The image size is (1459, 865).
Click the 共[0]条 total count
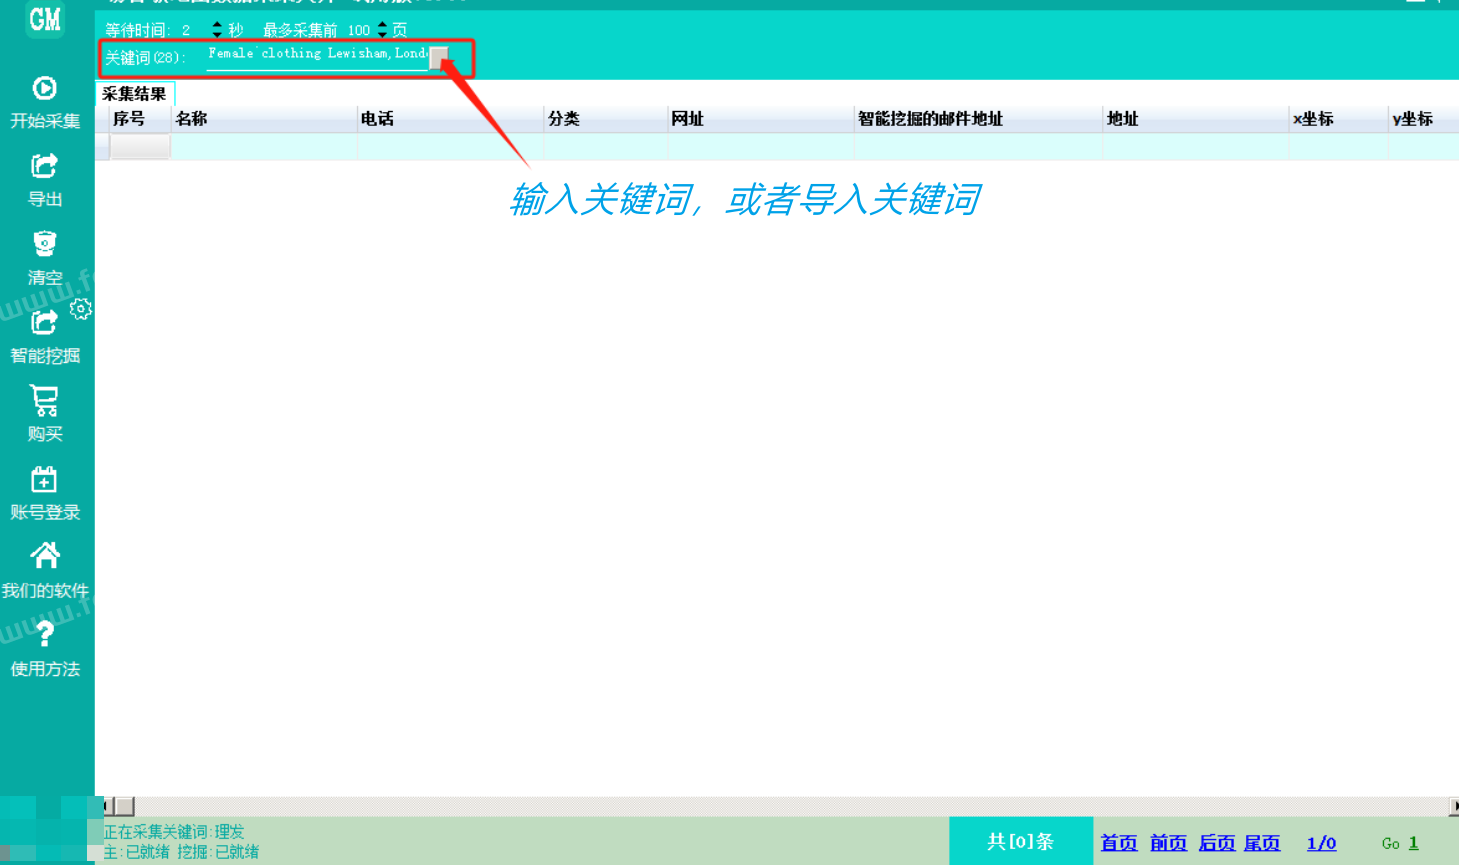click(1021, 841)
